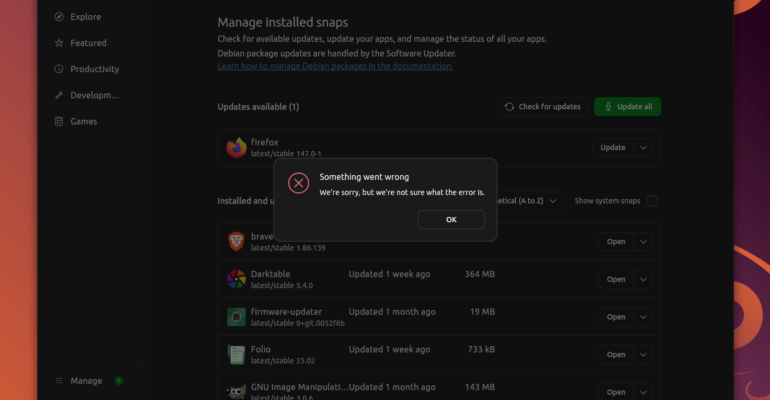This screenshot has height=400, width=770.
Task: Click the GNU Image Manipulation icon
Action: pos(236,391)
